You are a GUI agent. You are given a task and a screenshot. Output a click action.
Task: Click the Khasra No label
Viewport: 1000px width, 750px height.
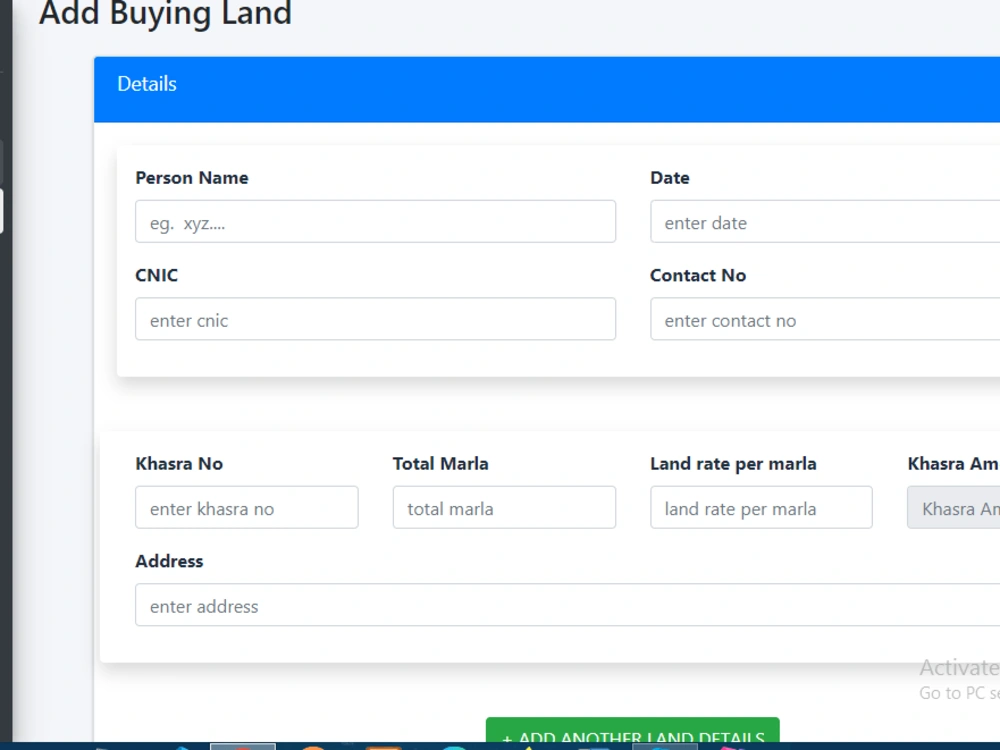coord(179,464)
